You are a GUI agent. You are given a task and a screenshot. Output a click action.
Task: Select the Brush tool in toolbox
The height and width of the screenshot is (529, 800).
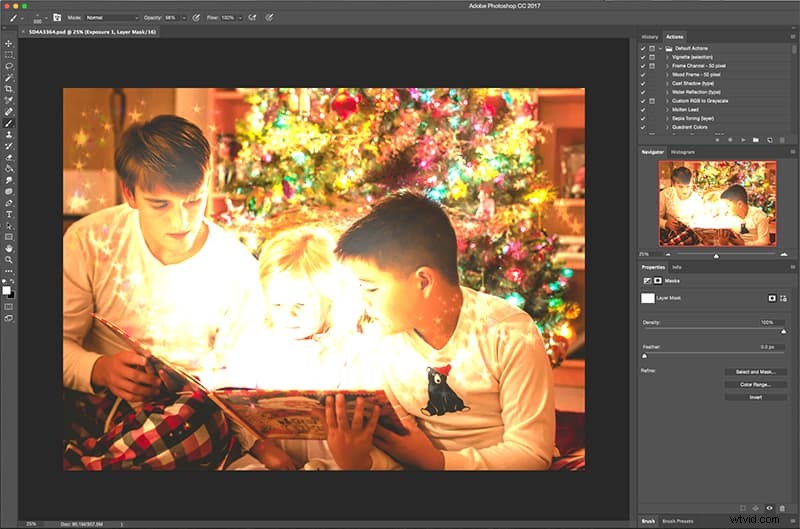[9, 123]
